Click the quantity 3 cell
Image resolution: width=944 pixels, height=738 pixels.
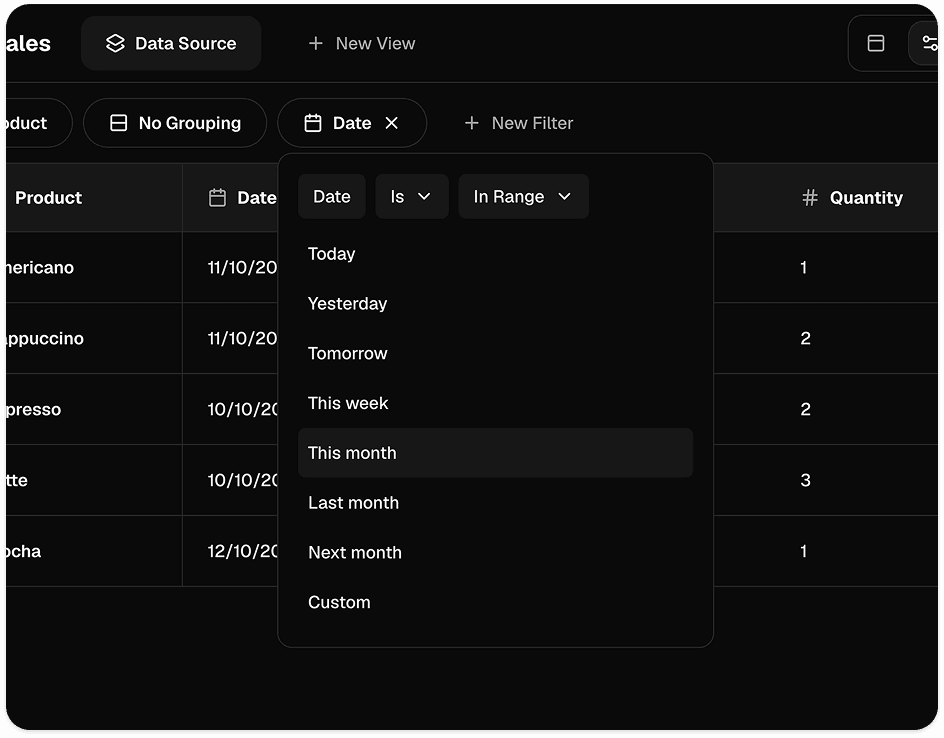(806, 480)
